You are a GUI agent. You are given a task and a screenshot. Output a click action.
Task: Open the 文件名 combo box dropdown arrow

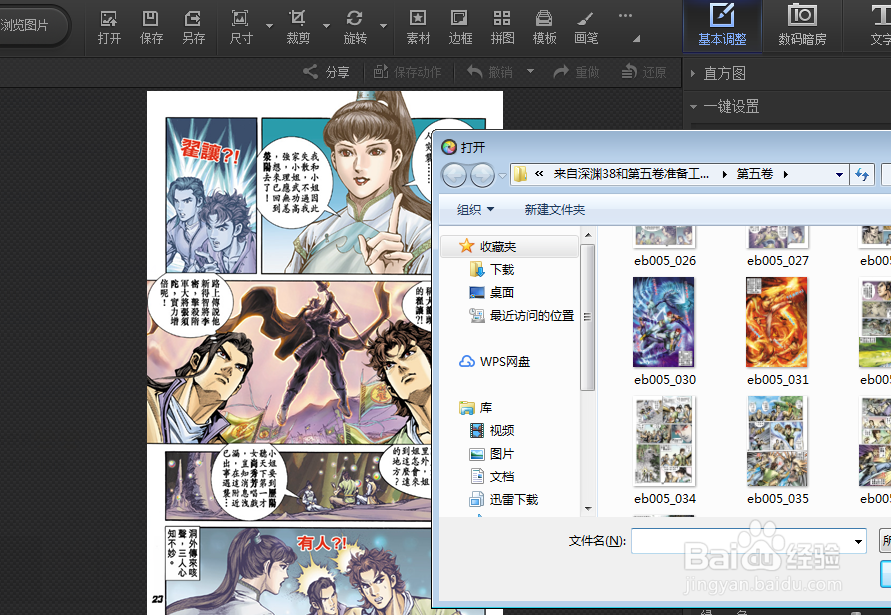pos(858,541)
